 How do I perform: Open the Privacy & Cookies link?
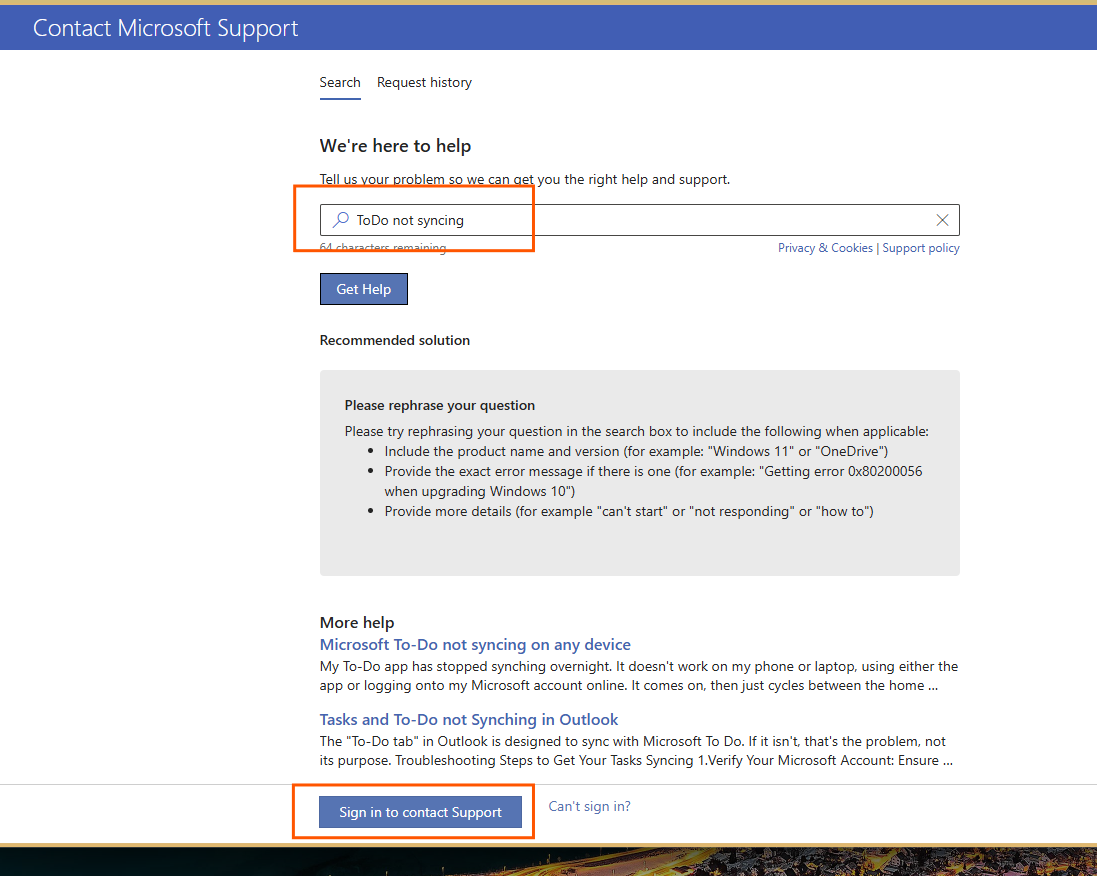[x=825, y=248]
